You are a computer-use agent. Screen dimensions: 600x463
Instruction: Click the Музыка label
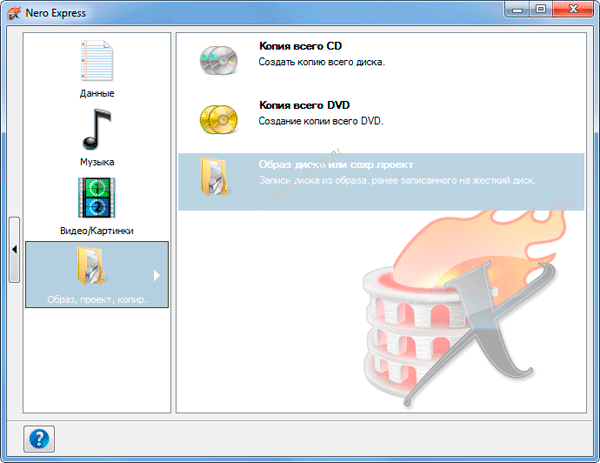(97, 162)
